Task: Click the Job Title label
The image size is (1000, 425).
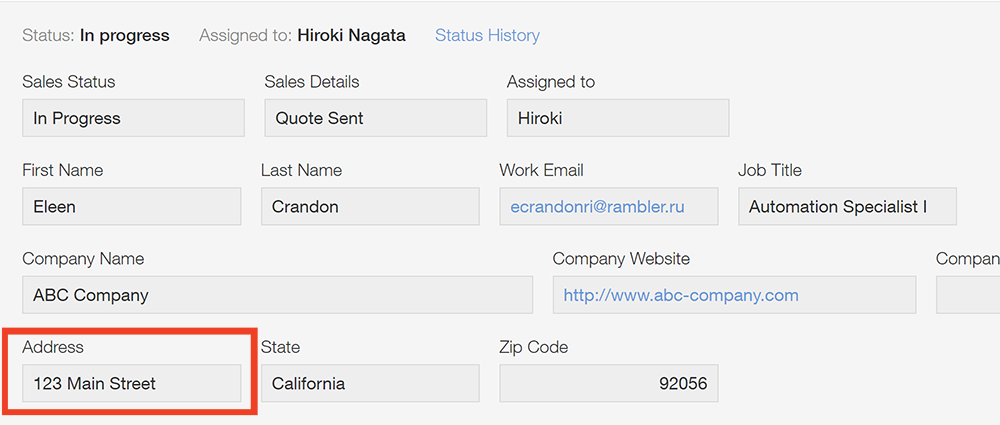Action: tap(770, 170)
